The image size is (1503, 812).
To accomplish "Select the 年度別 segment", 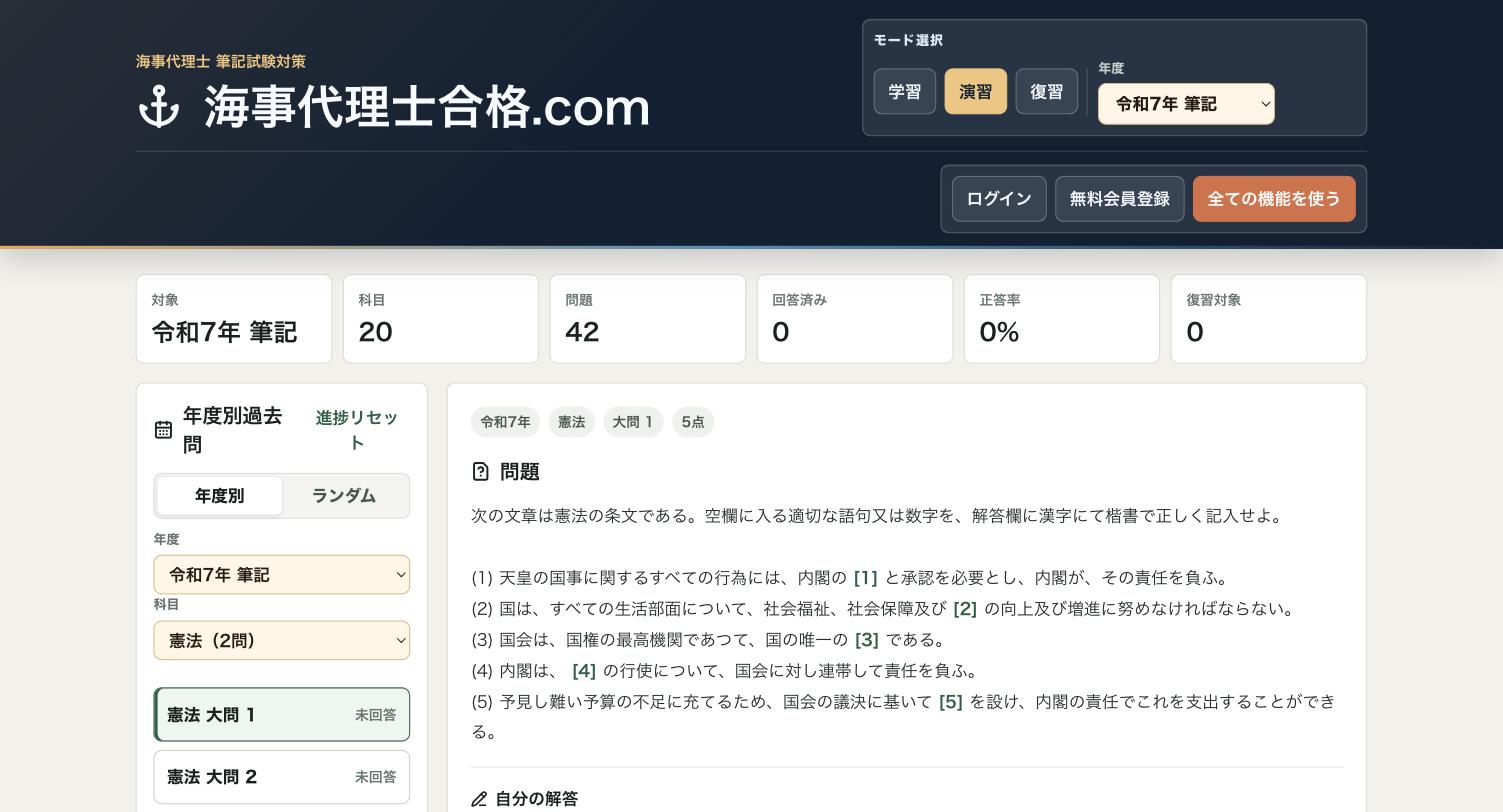I will point(219,496).
